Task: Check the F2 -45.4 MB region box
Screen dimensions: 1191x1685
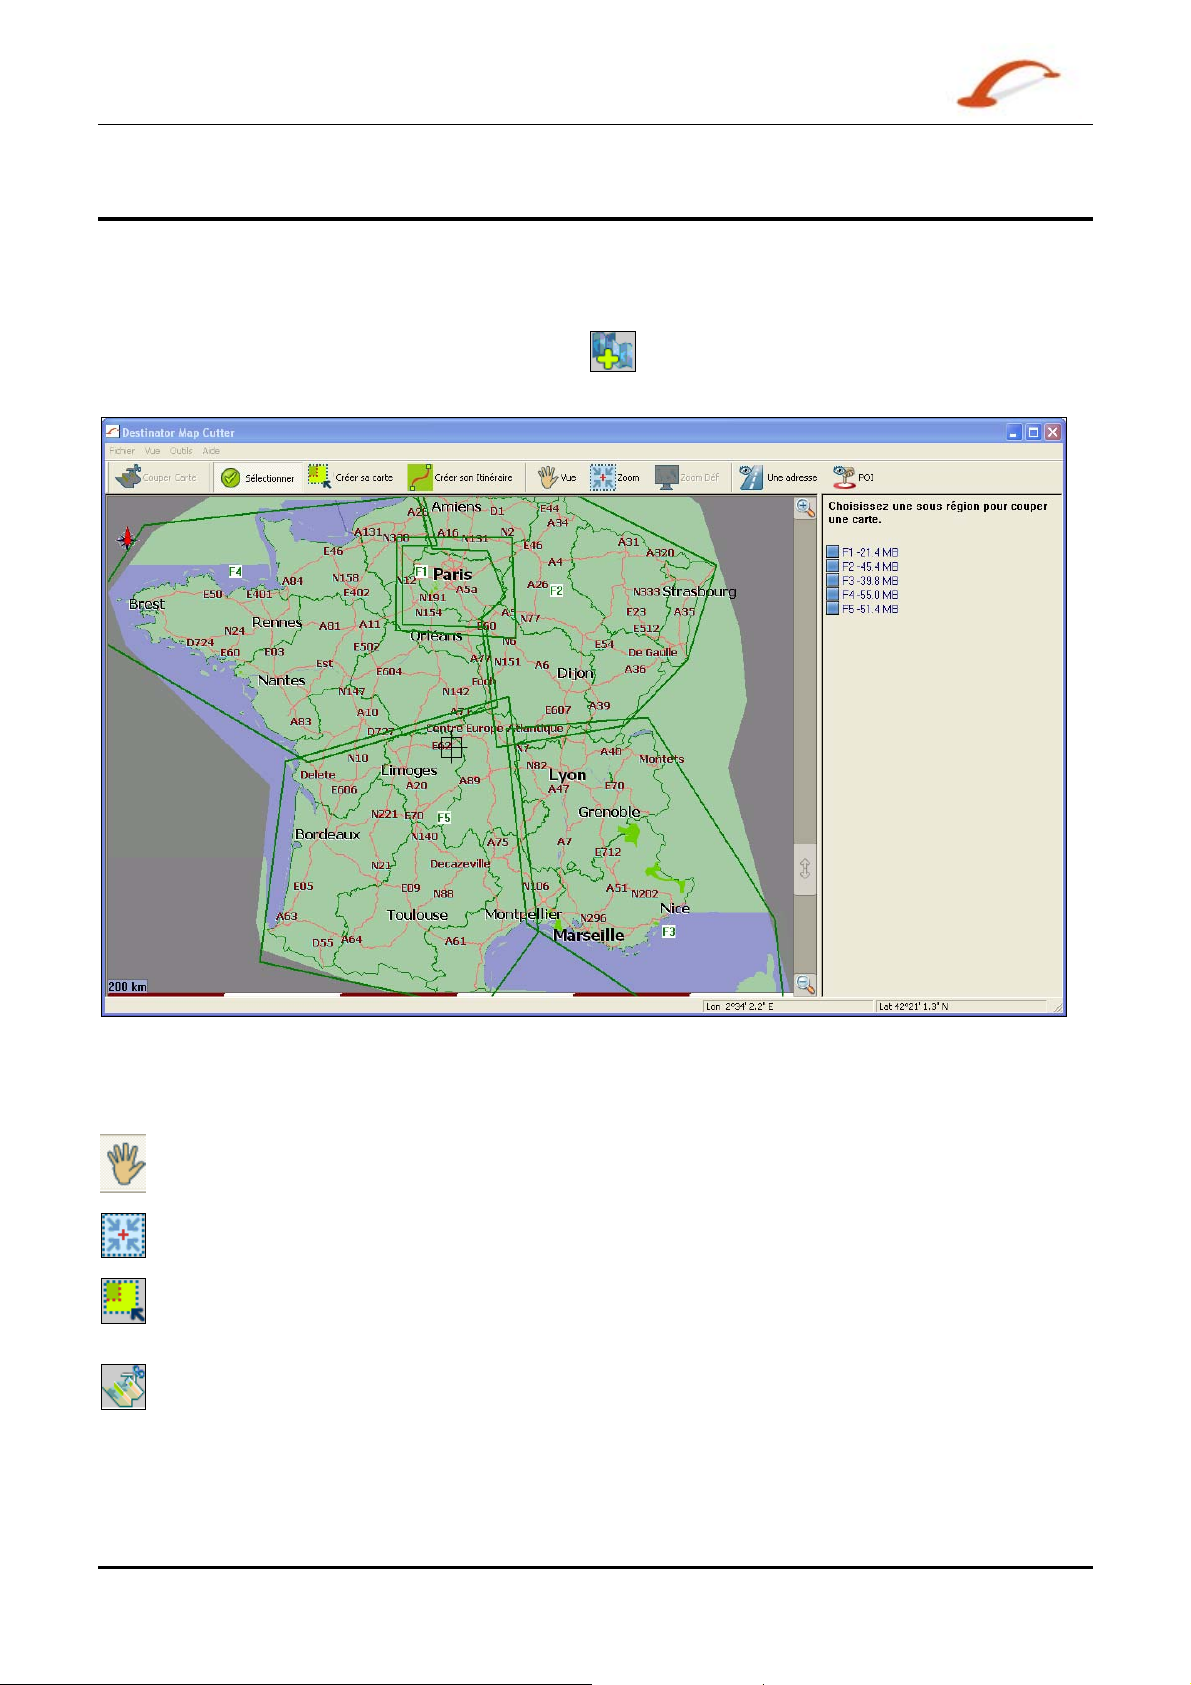Action: click(x=832, y=566)
